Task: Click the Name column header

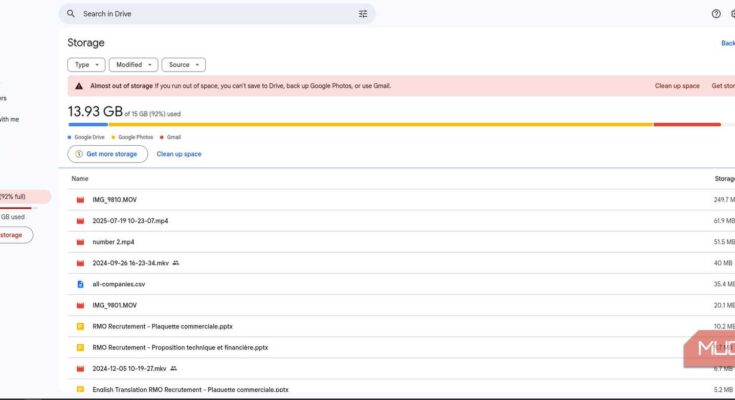Action: (x=80, y=179)
